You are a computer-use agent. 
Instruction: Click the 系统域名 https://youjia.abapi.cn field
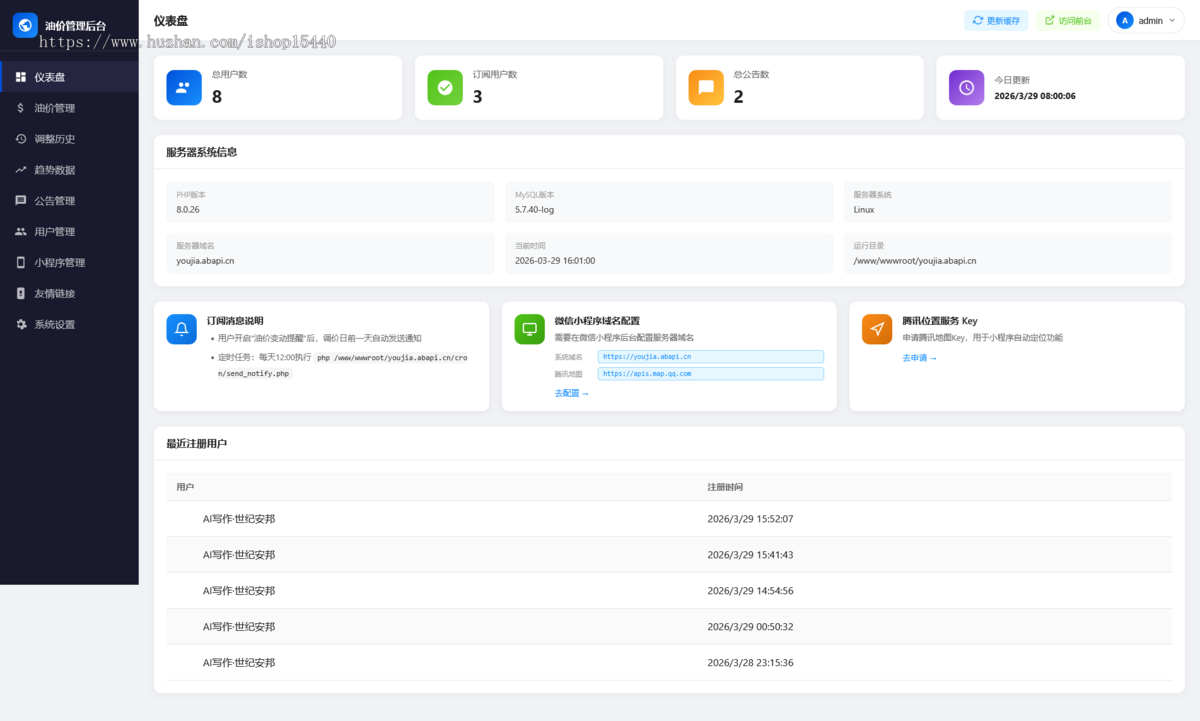click(x=711, y=356)
